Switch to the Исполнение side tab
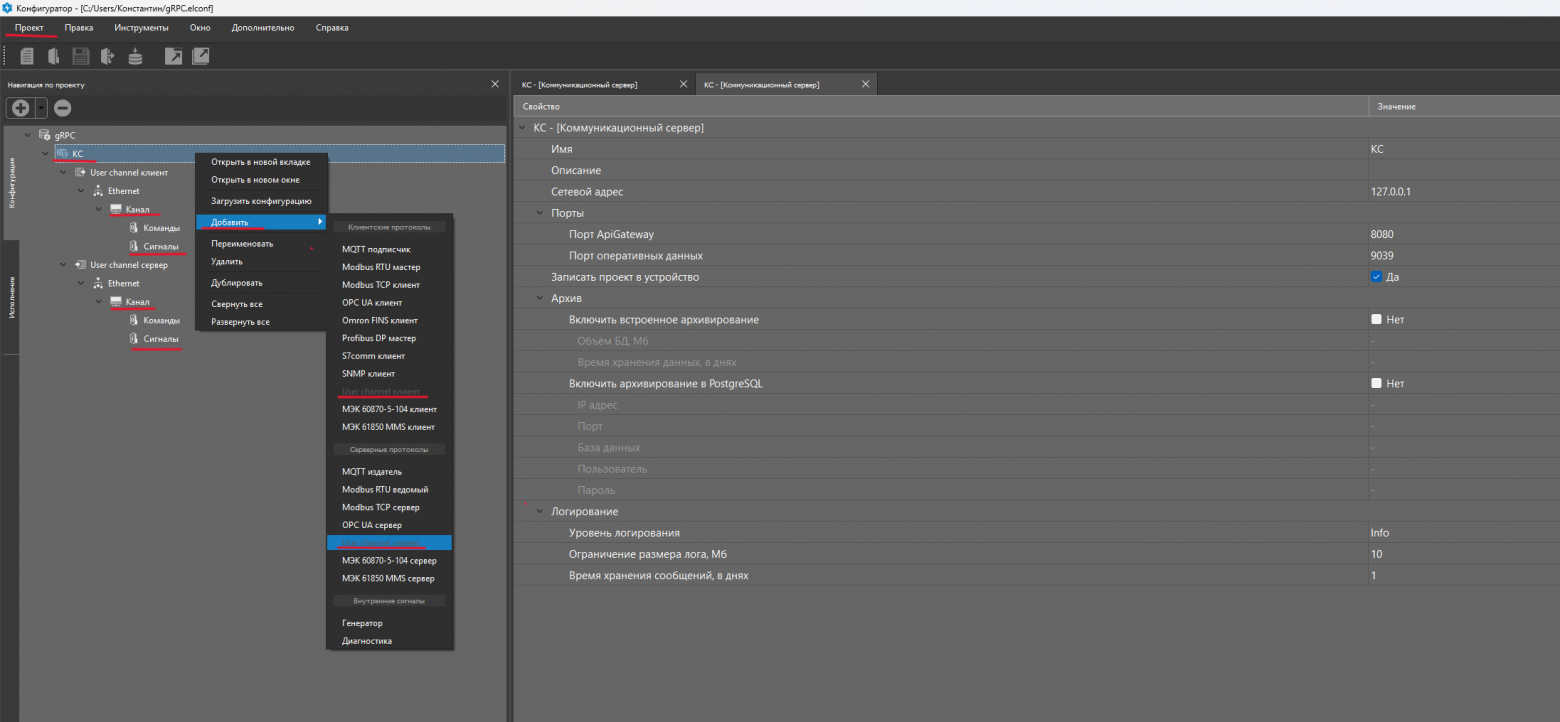This screenshot has height=722, width=1560. [11, 297]
